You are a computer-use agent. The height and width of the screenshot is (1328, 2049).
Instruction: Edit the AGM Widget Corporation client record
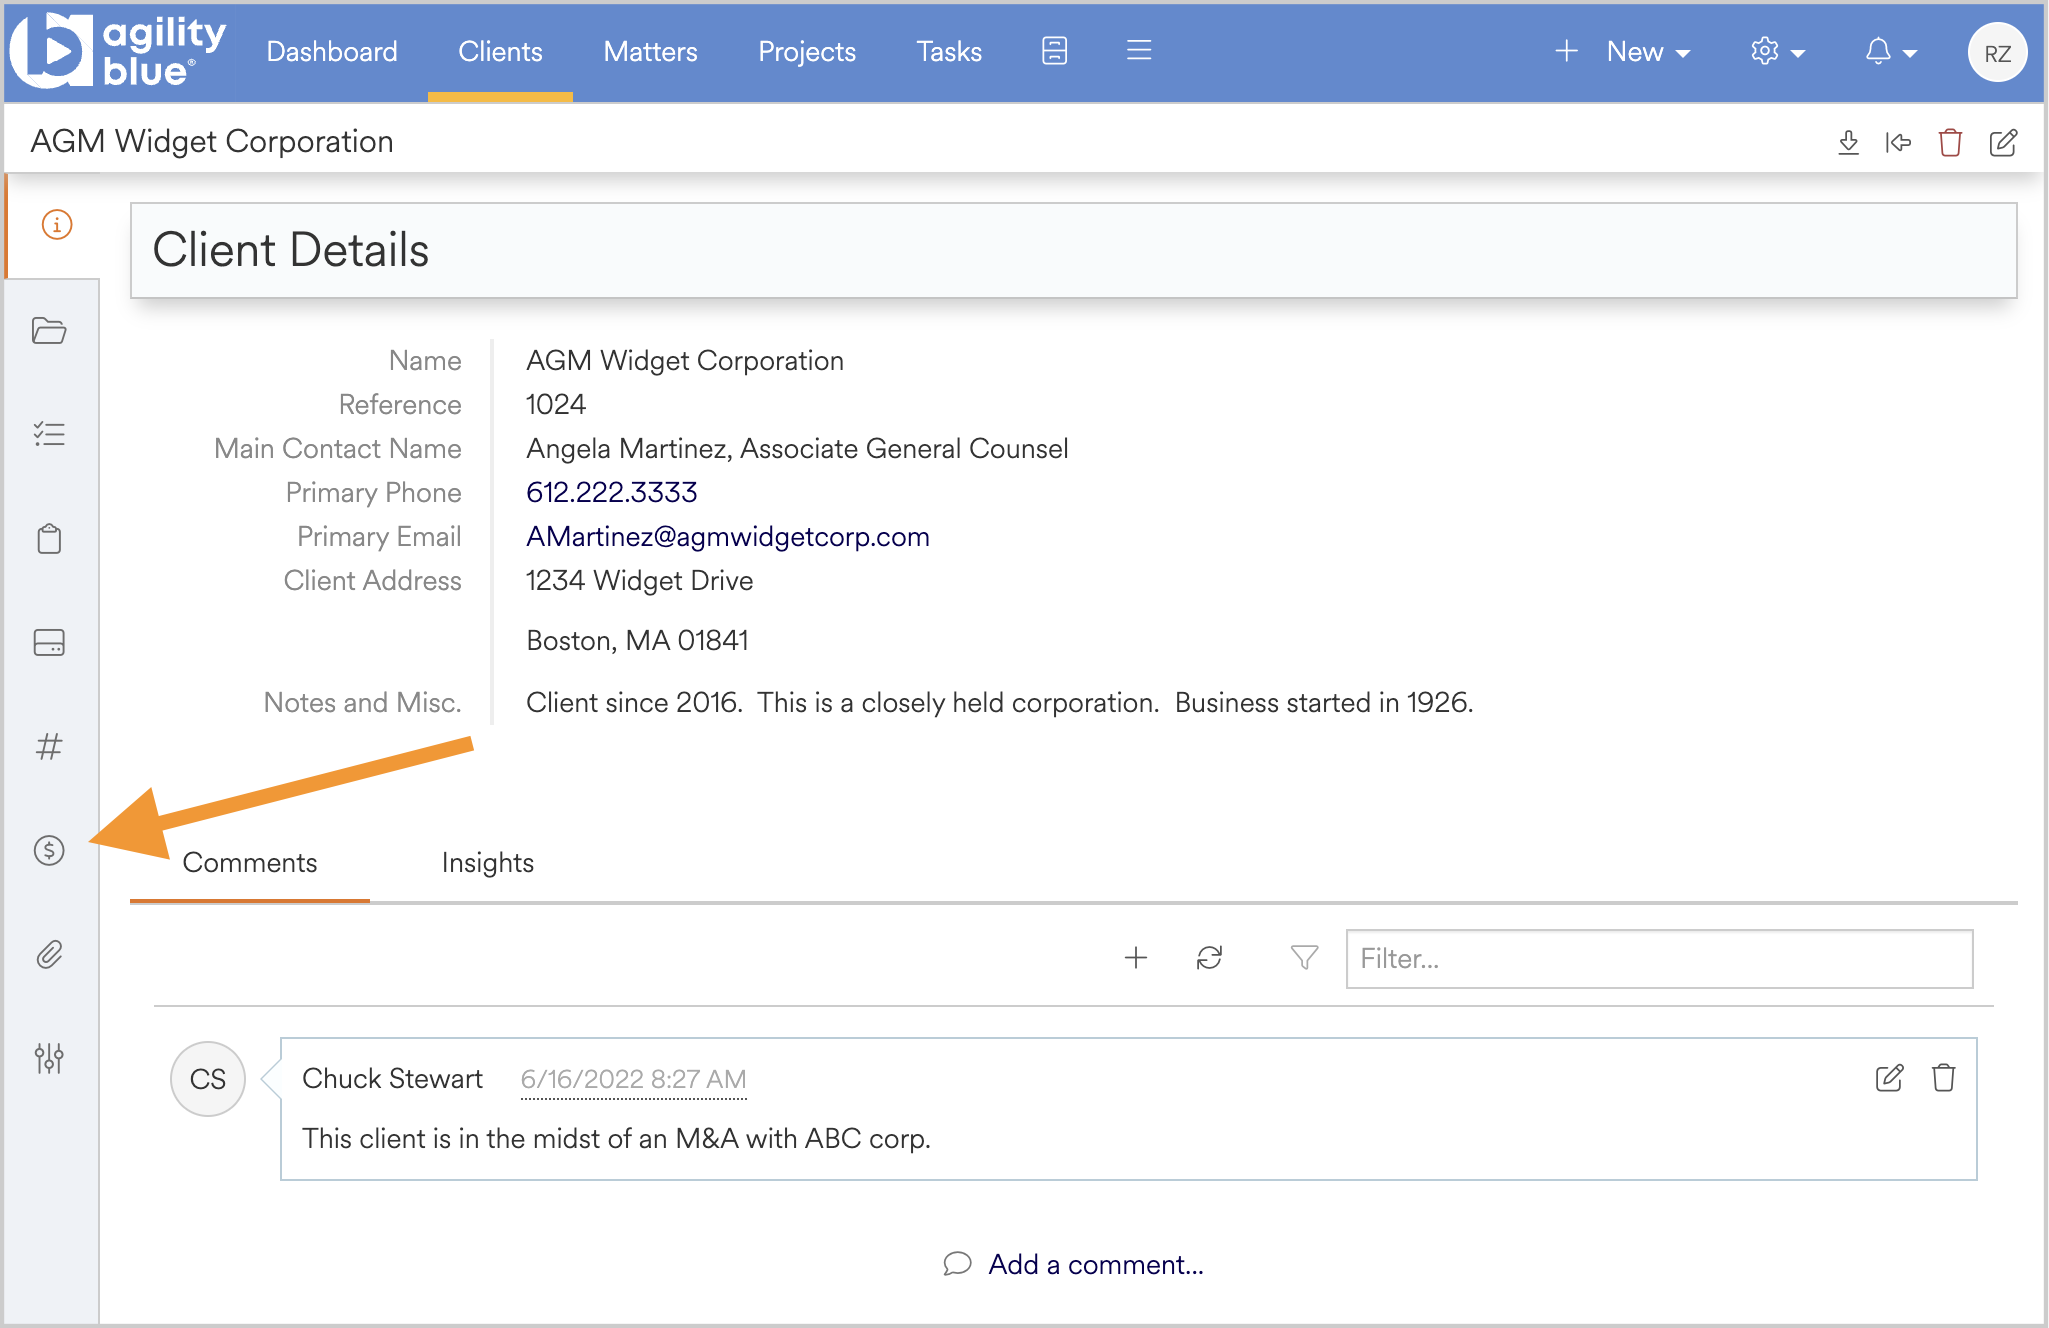click(2003, 143)
